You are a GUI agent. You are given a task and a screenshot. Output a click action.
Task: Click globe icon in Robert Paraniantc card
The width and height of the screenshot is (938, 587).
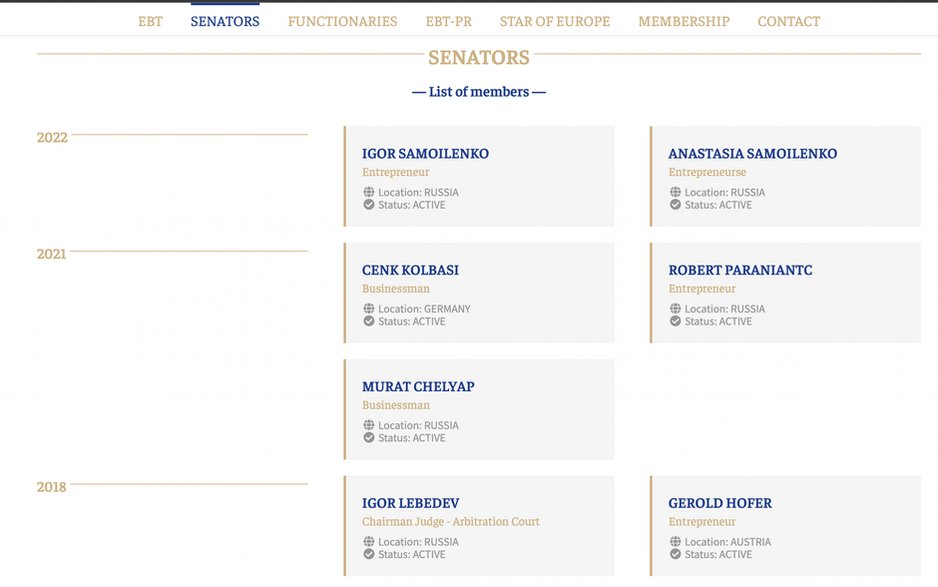675,309
